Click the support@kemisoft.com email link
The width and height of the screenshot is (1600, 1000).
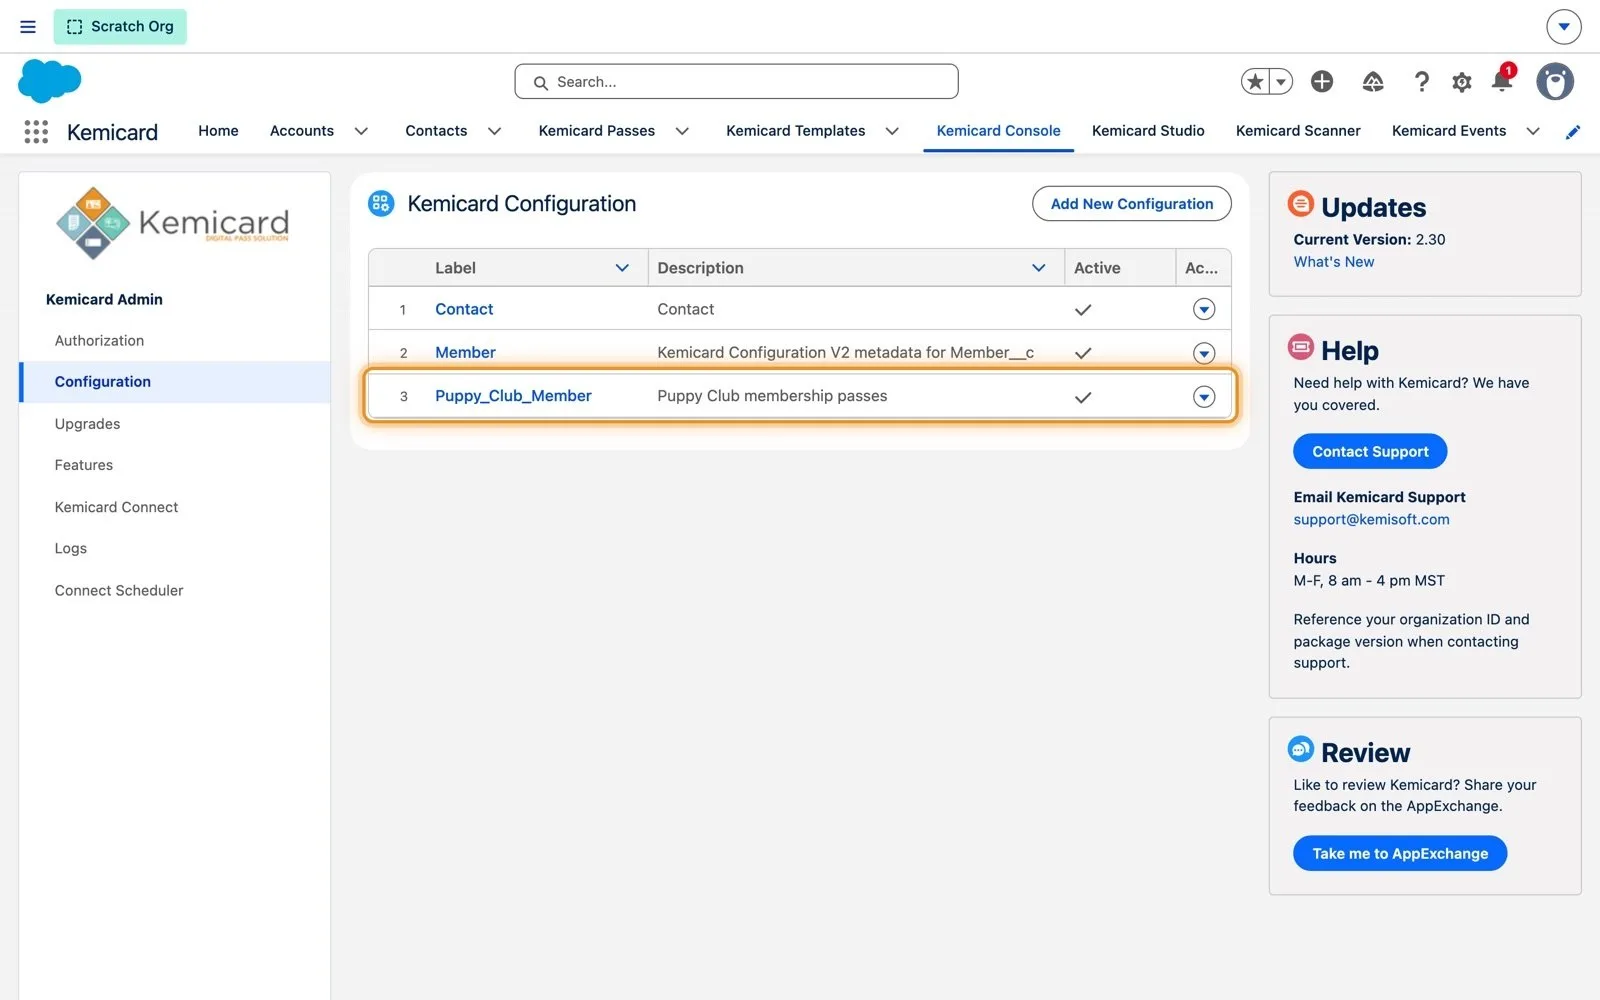[x=1371, y=519]
